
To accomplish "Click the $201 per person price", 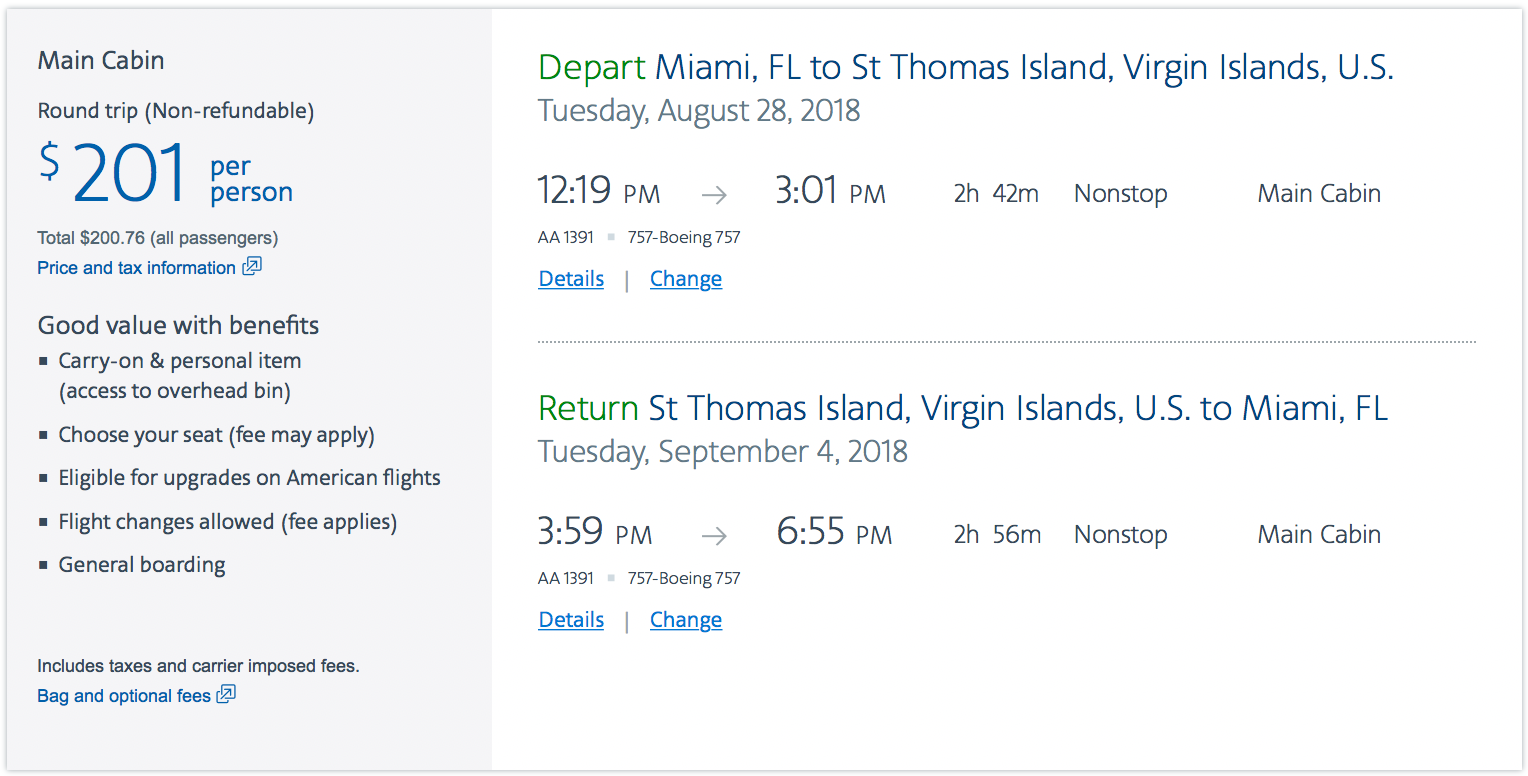I will coord(166,174).
